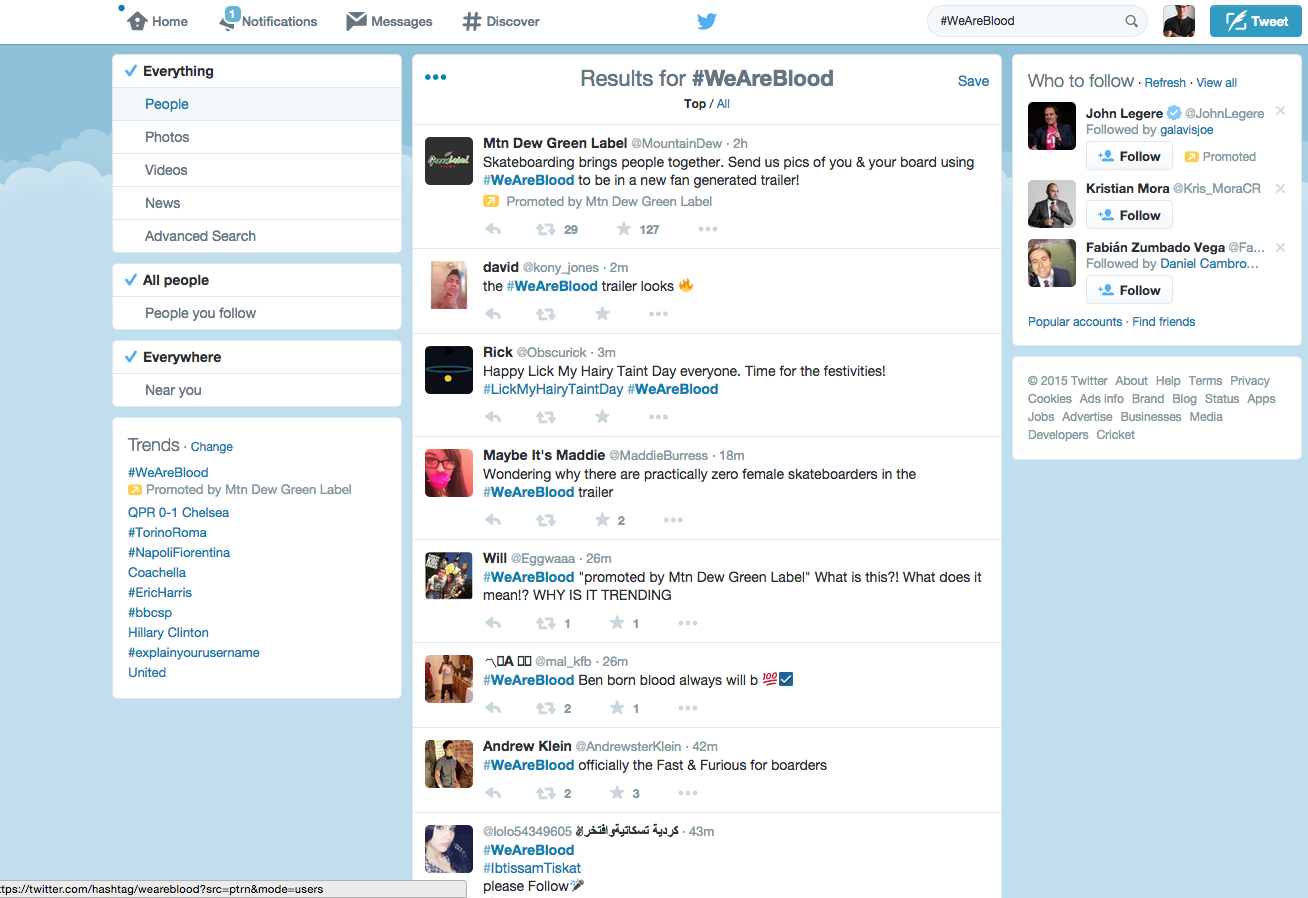Open the Notifications tab

(x=268, y=21)
